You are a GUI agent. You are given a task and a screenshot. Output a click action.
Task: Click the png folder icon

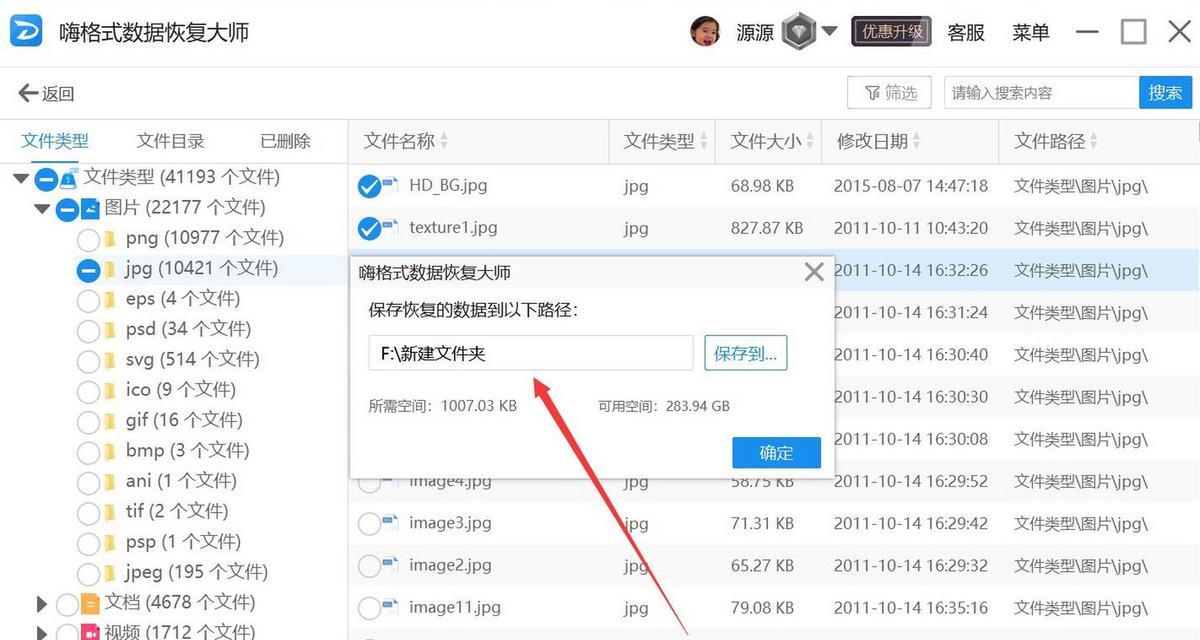click(110, 239)
